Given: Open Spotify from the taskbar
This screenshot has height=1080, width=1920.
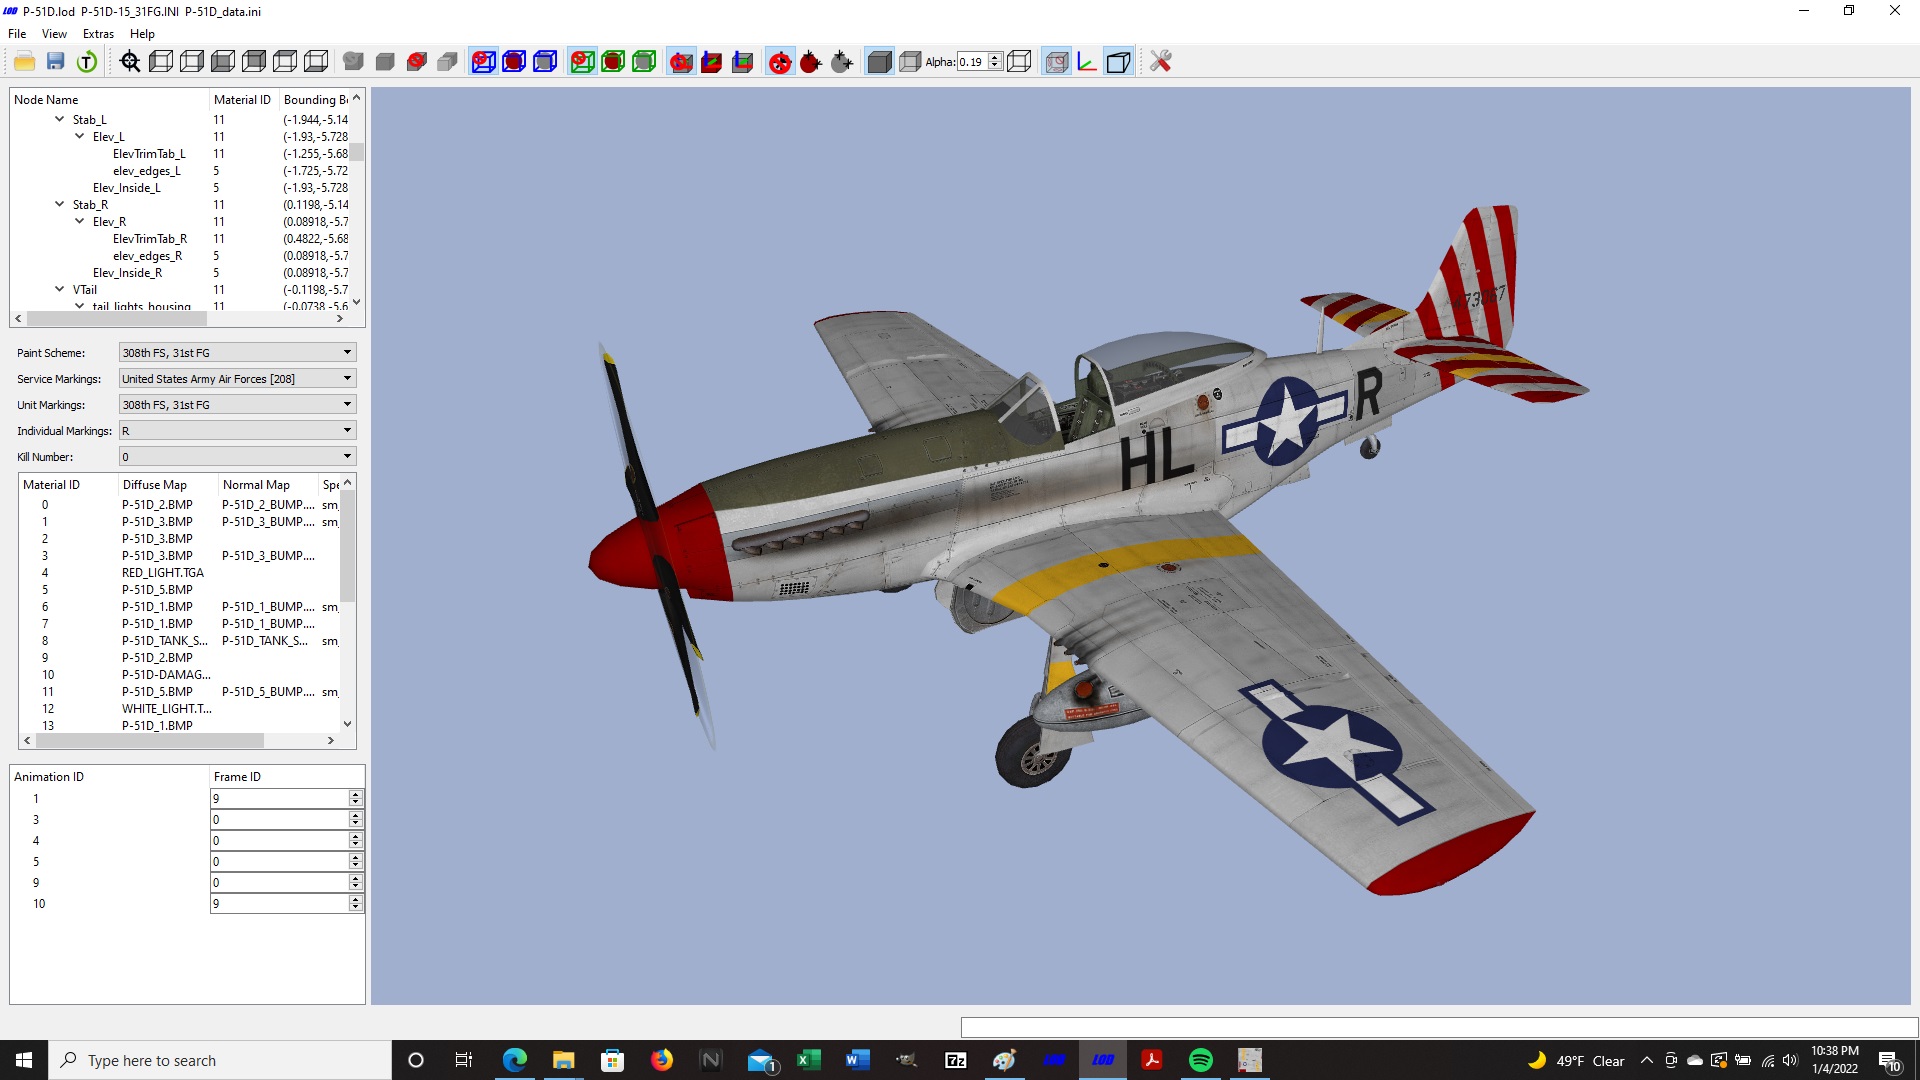Looking at the screenshot, I should [1201, 1060].
